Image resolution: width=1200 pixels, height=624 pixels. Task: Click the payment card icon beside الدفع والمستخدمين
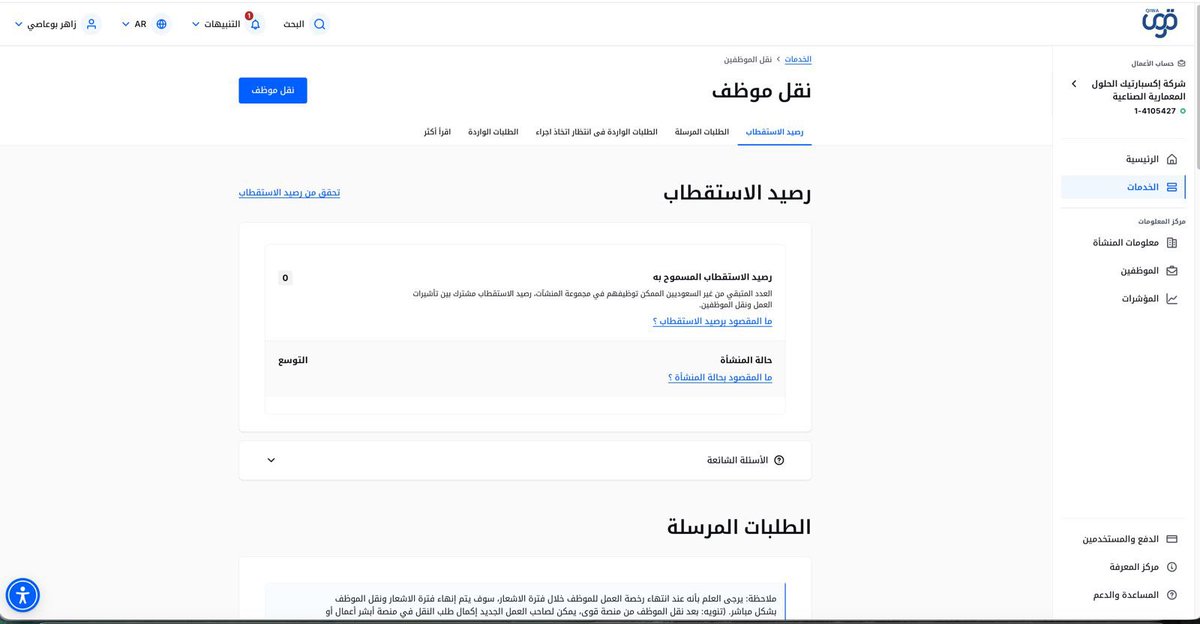coord(1172,539)
